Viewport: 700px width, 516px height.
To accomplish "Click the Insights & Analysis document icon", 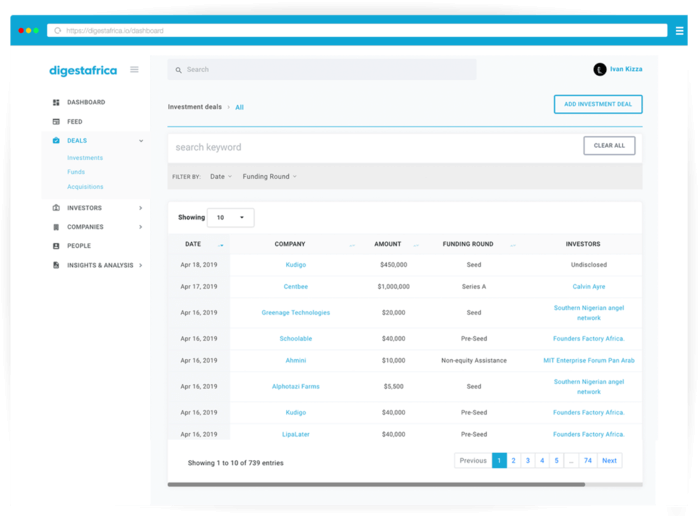I will pos(56,265).
